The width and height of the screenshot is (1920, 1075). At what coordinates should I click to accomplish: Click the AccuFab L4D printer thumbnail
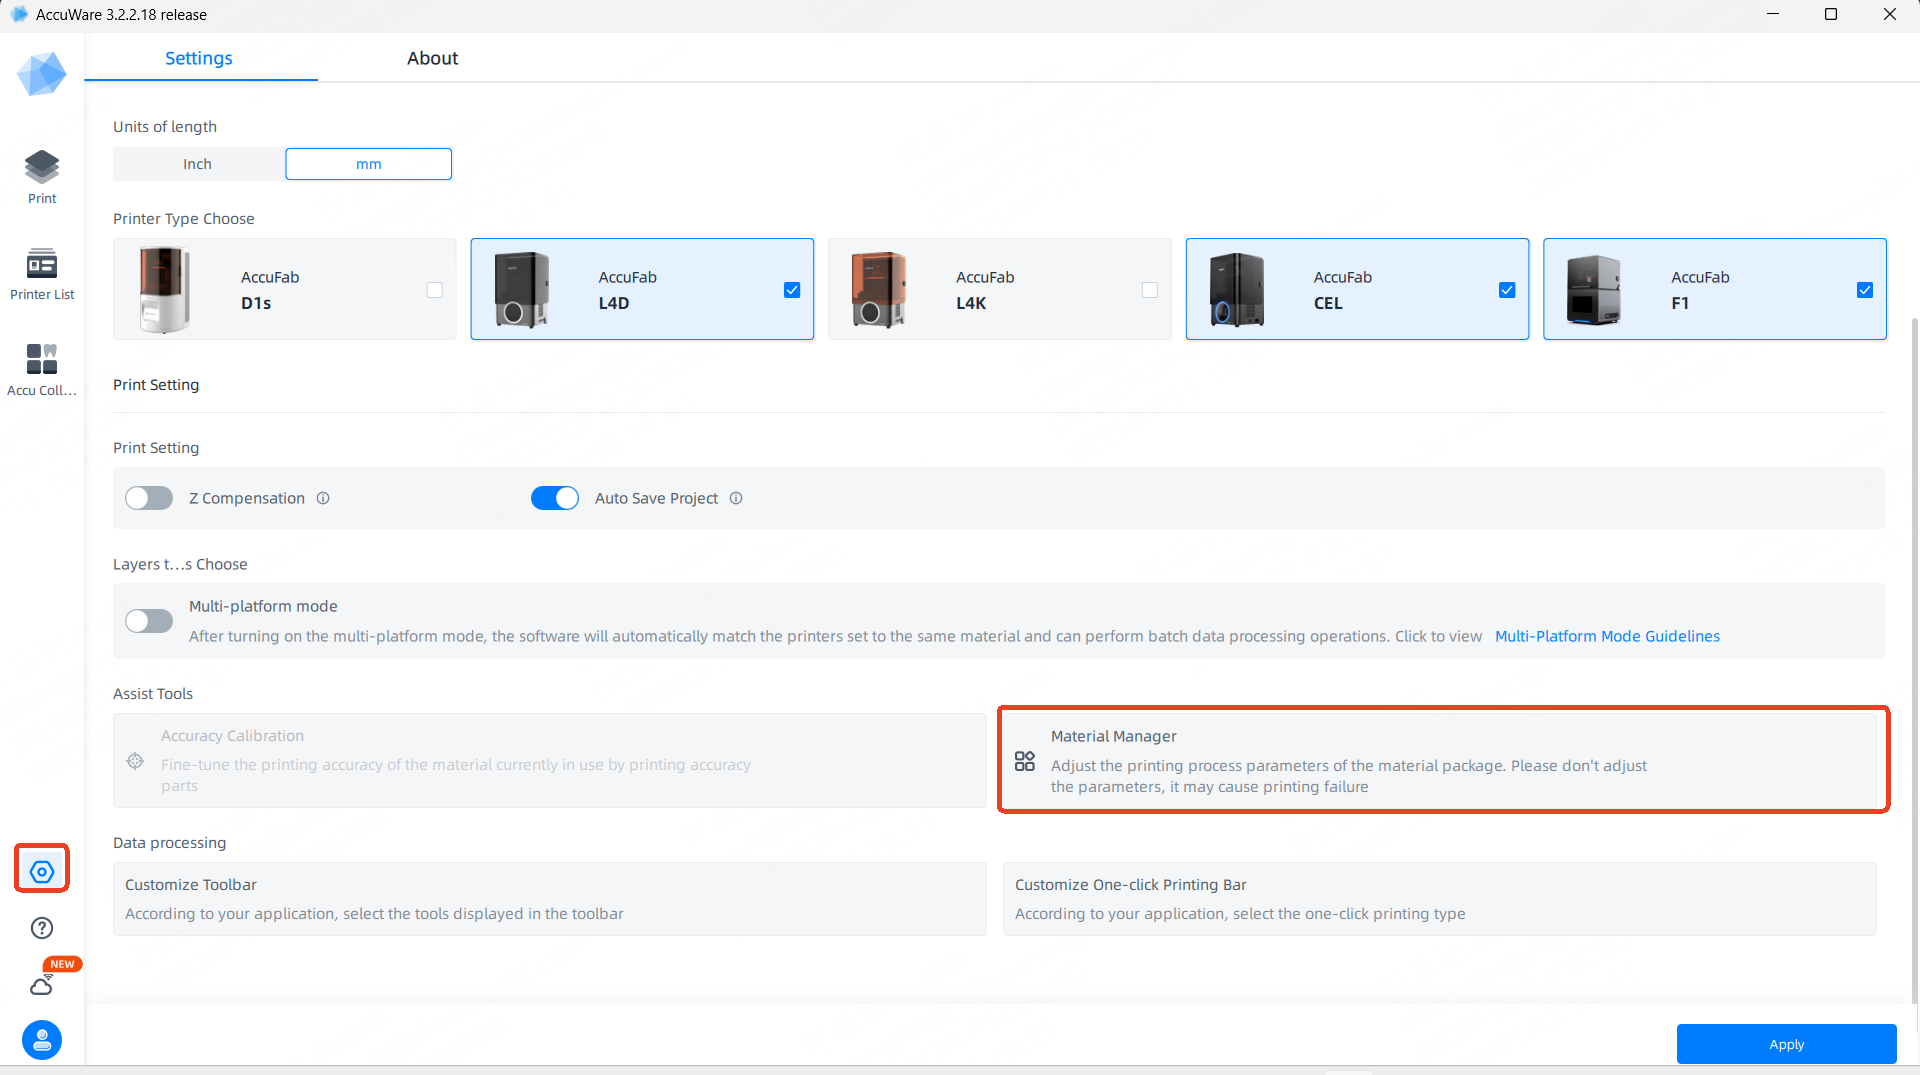pos(522,290)
